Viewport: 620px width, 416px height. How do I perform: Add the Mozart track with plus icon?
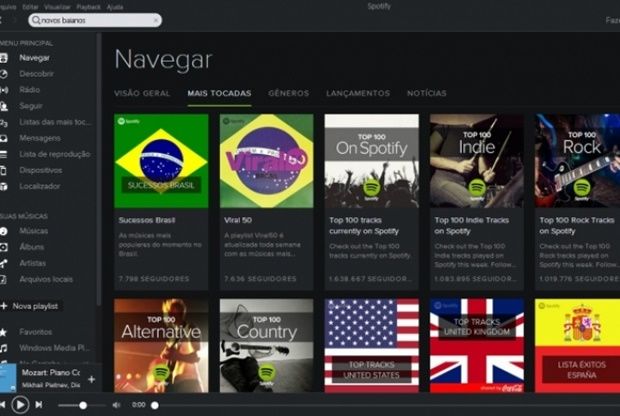pyautogui.click(x=91, y=380)
